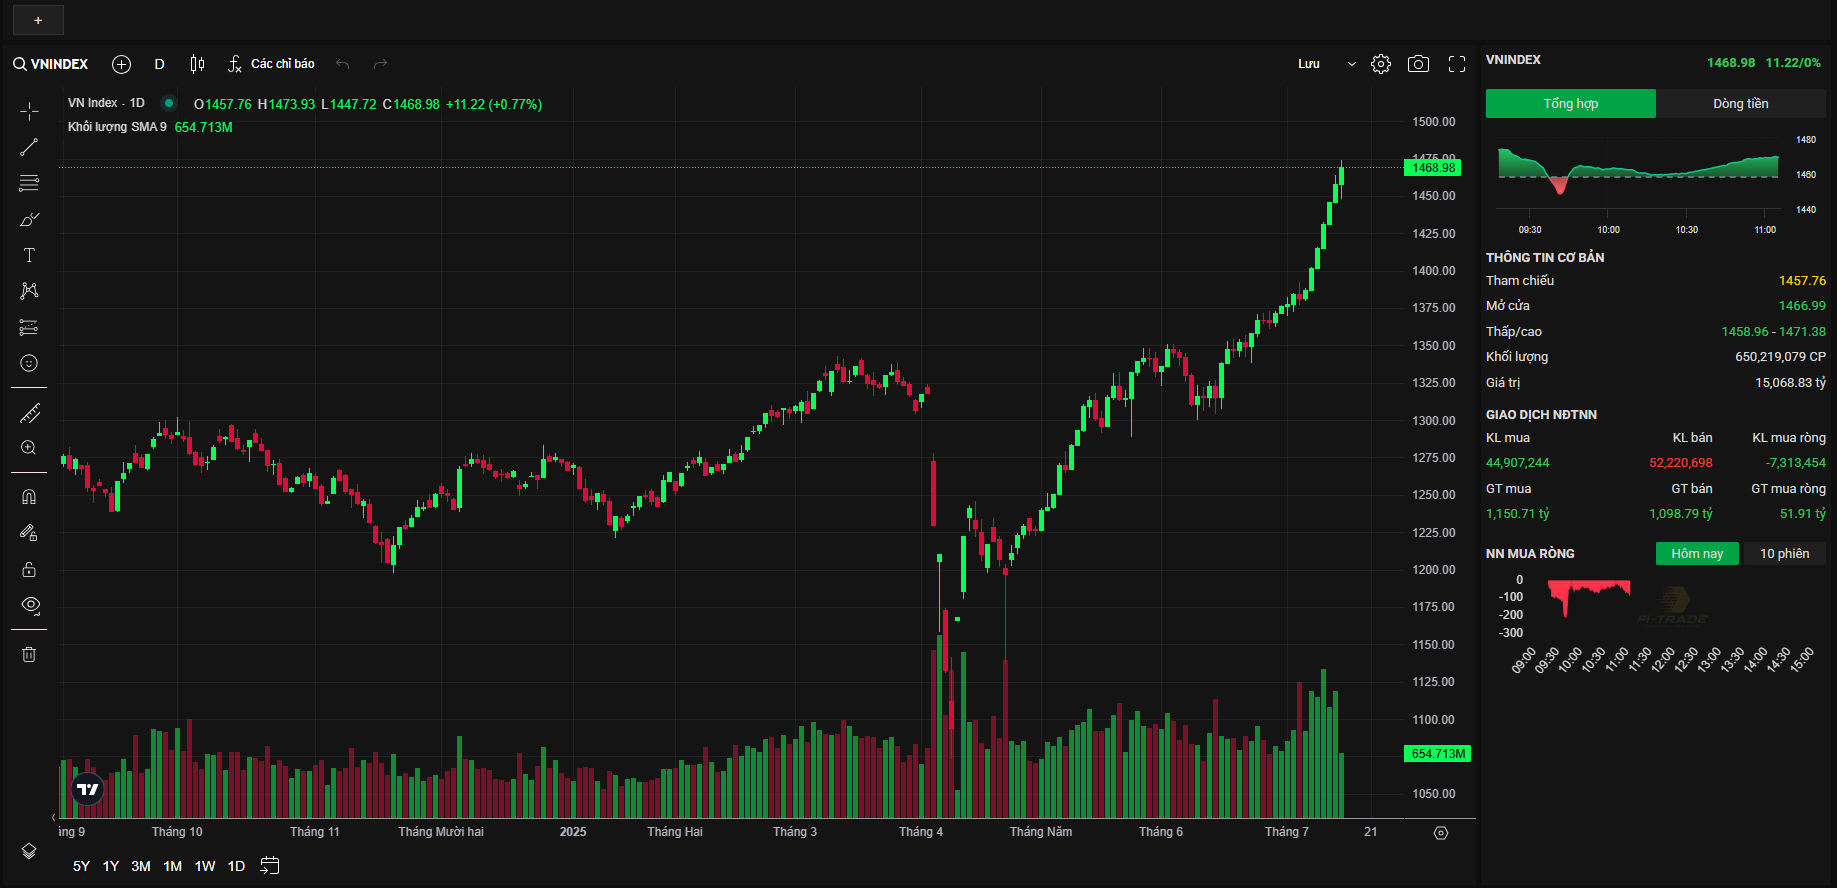Select the trend line drawing tool
Viewport: 1837px width, 888px height.
coord(29,147)
